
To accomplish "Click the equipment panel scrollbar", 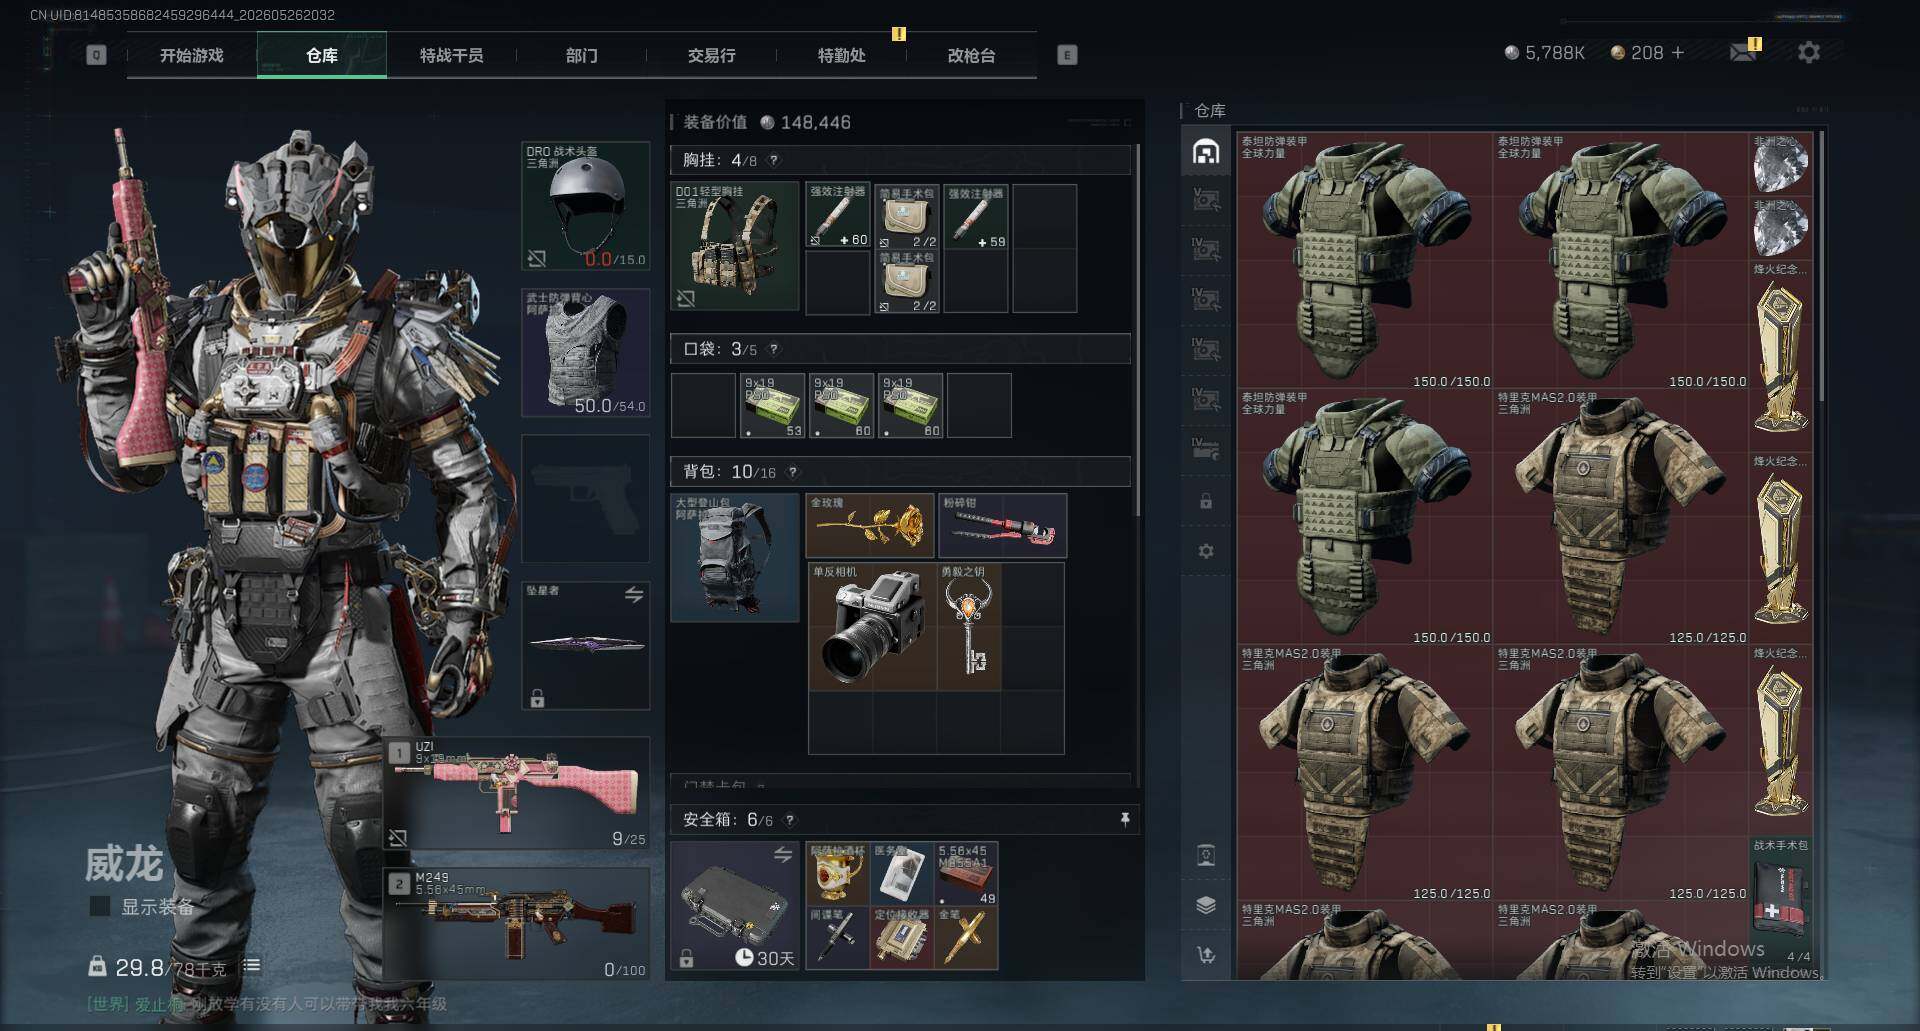I will tap(1136, 330).
